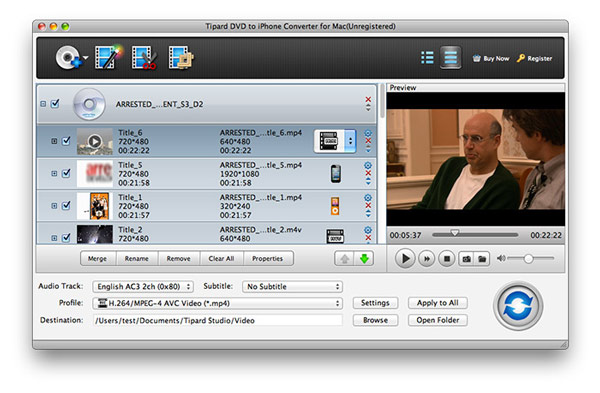This screenshot has height=393, width=600.
Task: Open the Load DVD dropdown arrow
Action: (x=86, y=58)
